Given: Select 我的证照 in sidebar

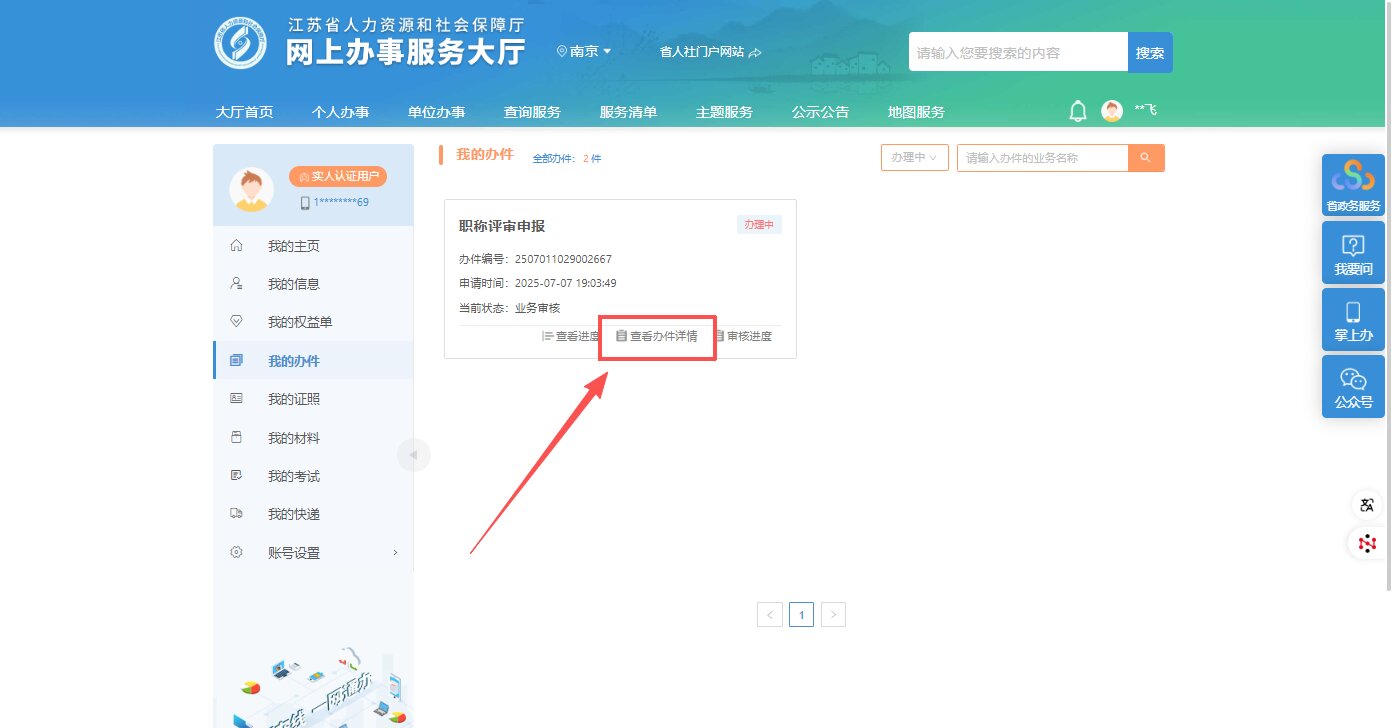Looking at the screenshot, I should [294, 399].
